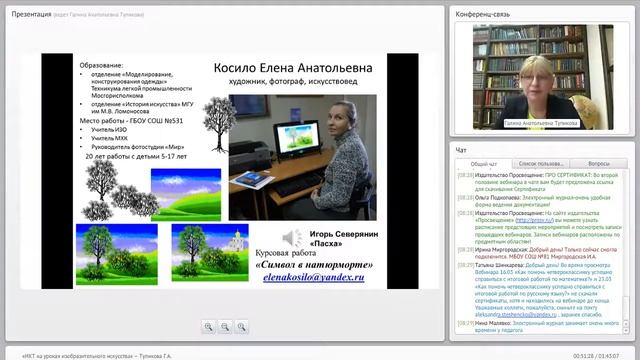Screen dimensions: 640x360
Task: Follow the prosv.ru link in chat
Action: click(534, 220)
